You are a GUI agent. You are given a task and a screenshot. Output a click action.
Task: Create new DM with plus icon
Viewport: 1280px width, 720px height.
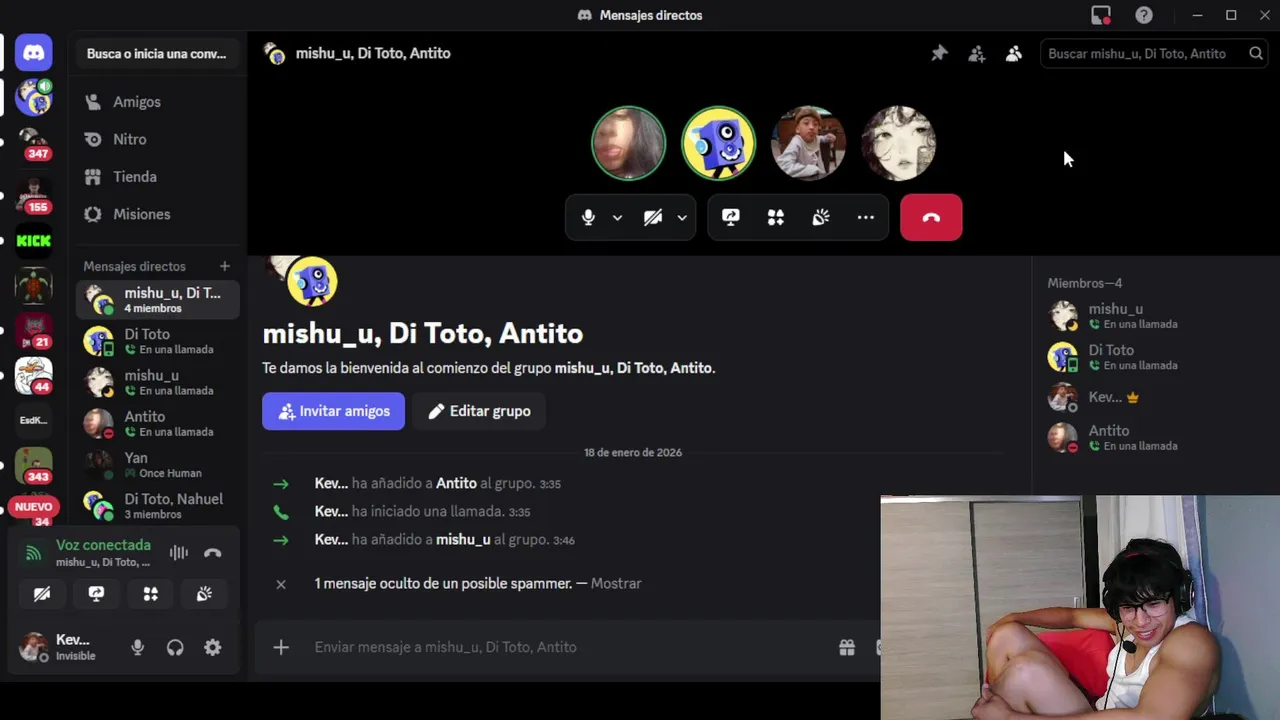click(225, 266)
